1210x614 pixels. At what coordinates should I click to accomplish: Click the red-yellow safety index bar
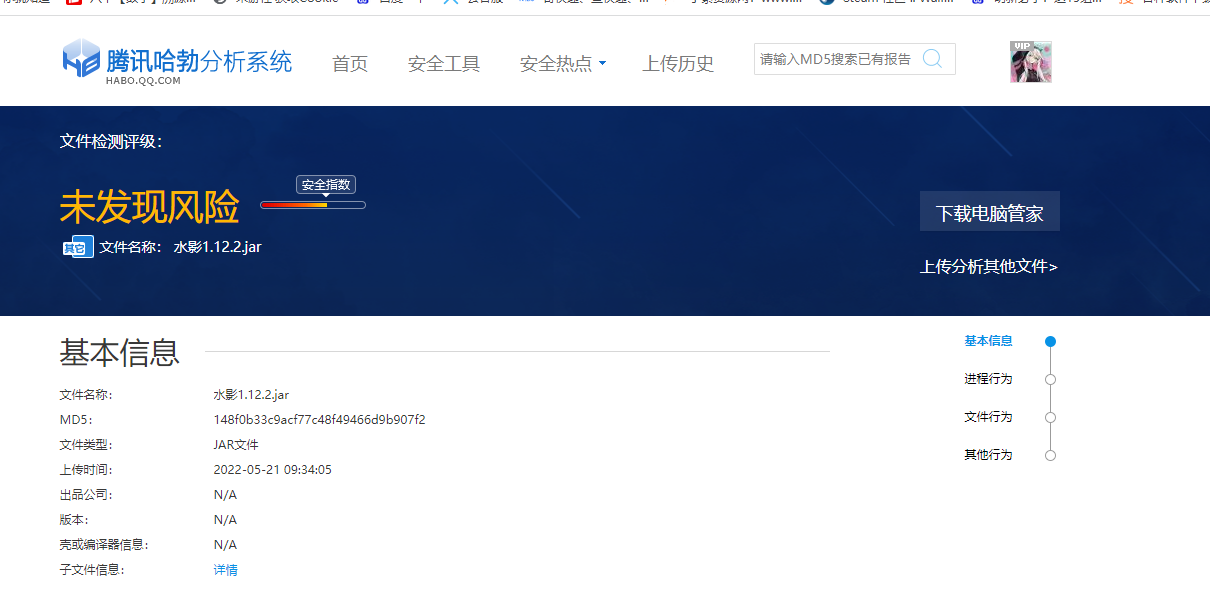pyautogui.click(x=312, y=205)
